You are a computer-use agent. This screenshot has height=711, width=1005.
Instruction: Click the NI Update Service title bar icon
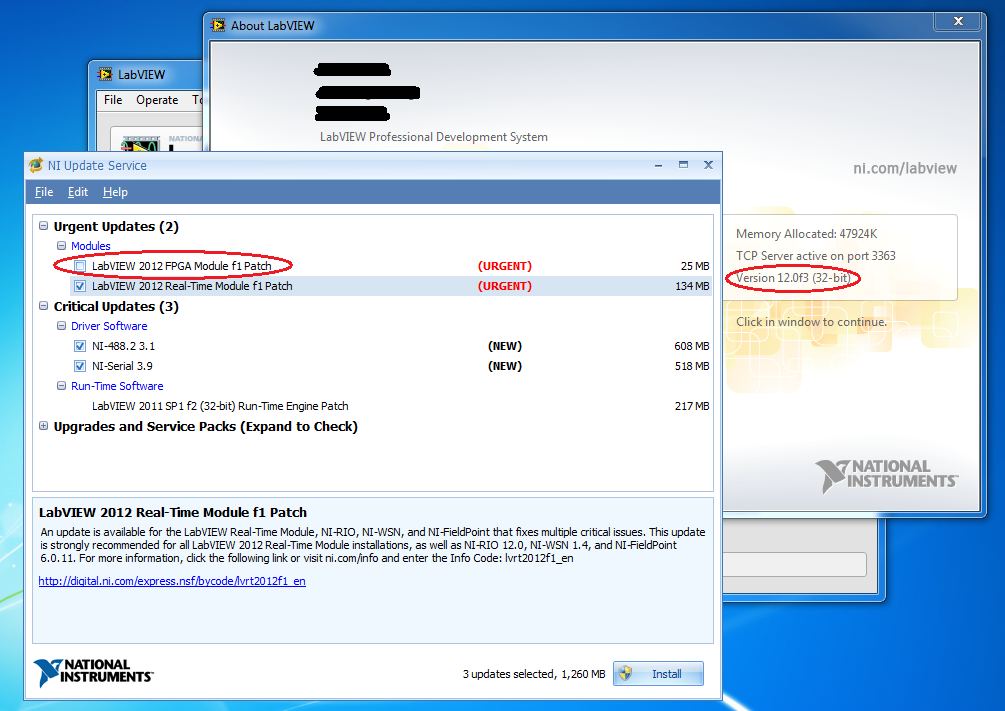coord(36,165)
